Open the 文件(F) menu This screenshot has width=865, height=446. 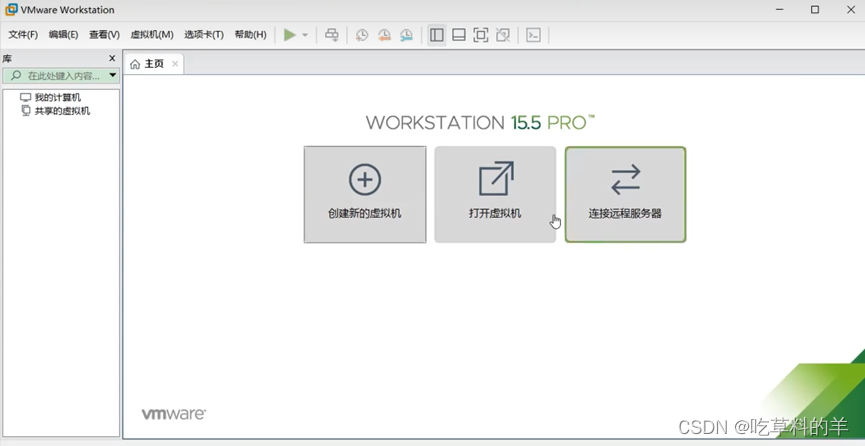coord(23,35)
